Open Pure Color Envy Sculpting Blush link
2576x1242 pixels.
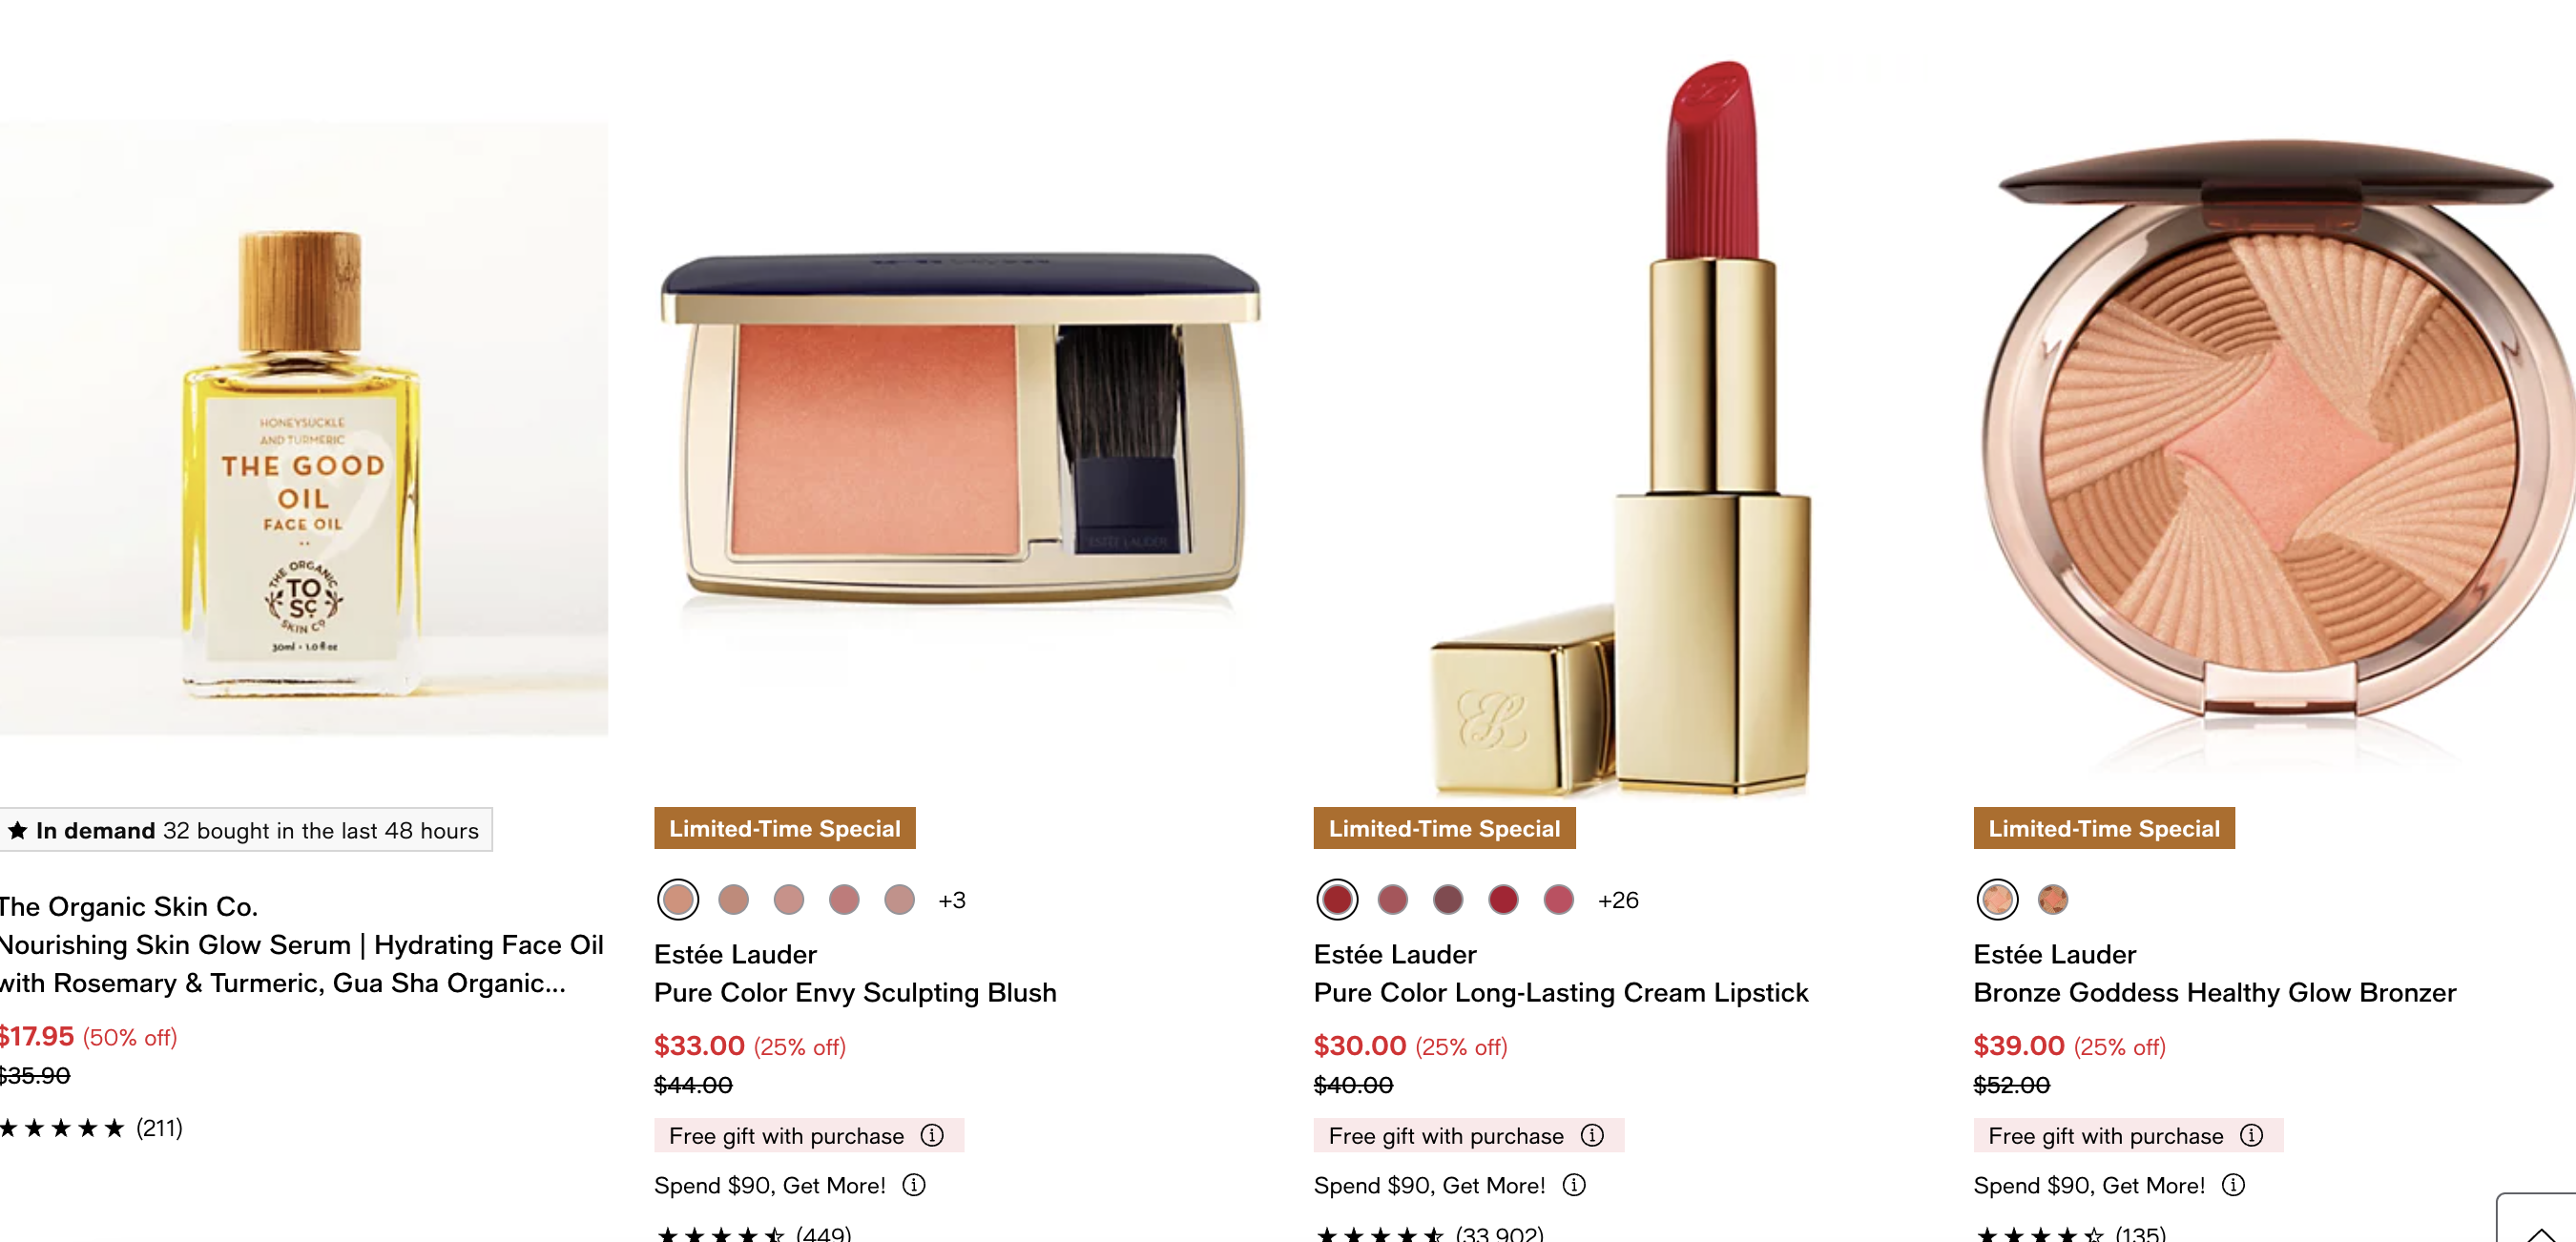pos(855,992)
